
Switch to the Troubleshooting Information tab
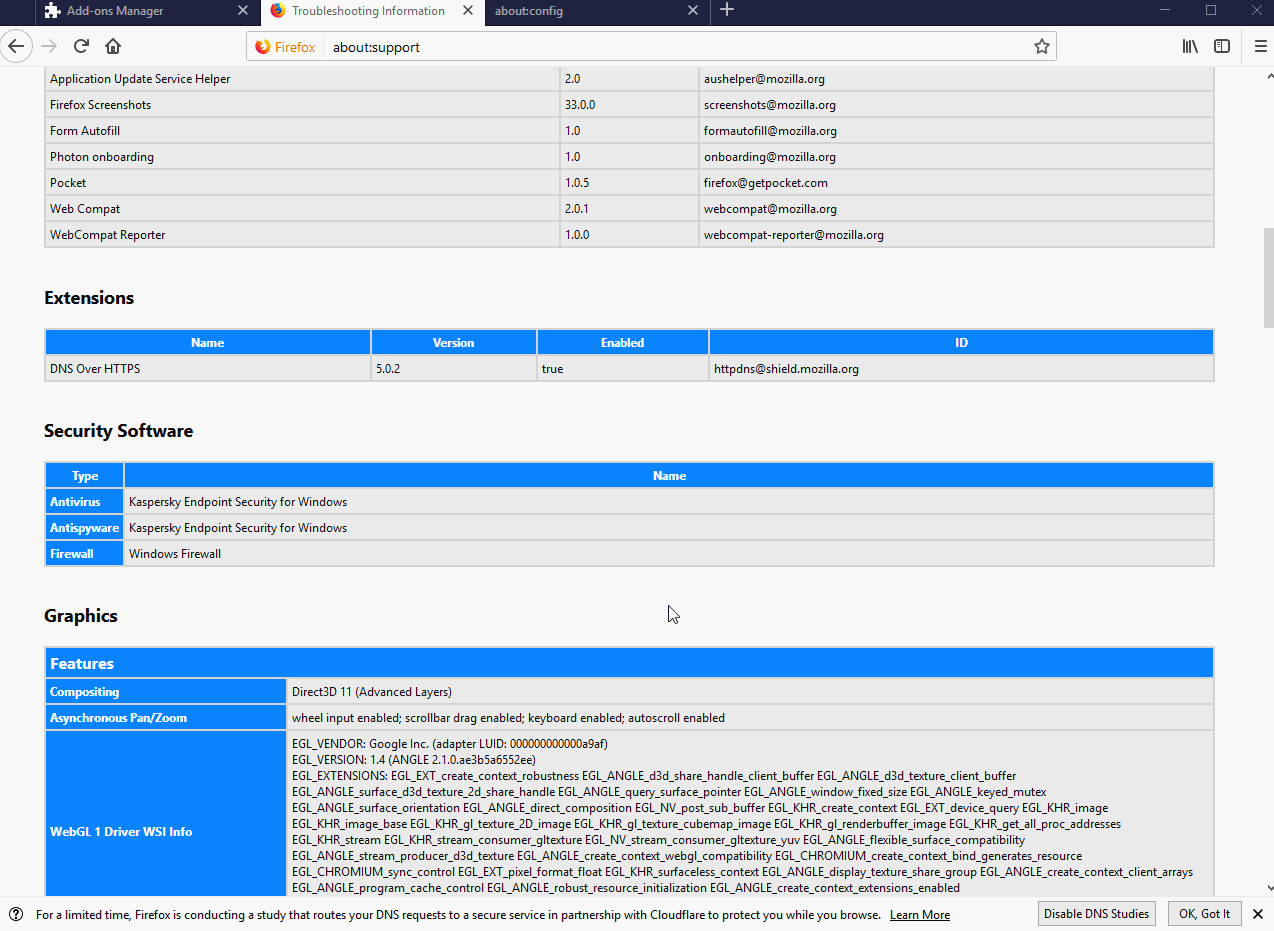[372, 11]
